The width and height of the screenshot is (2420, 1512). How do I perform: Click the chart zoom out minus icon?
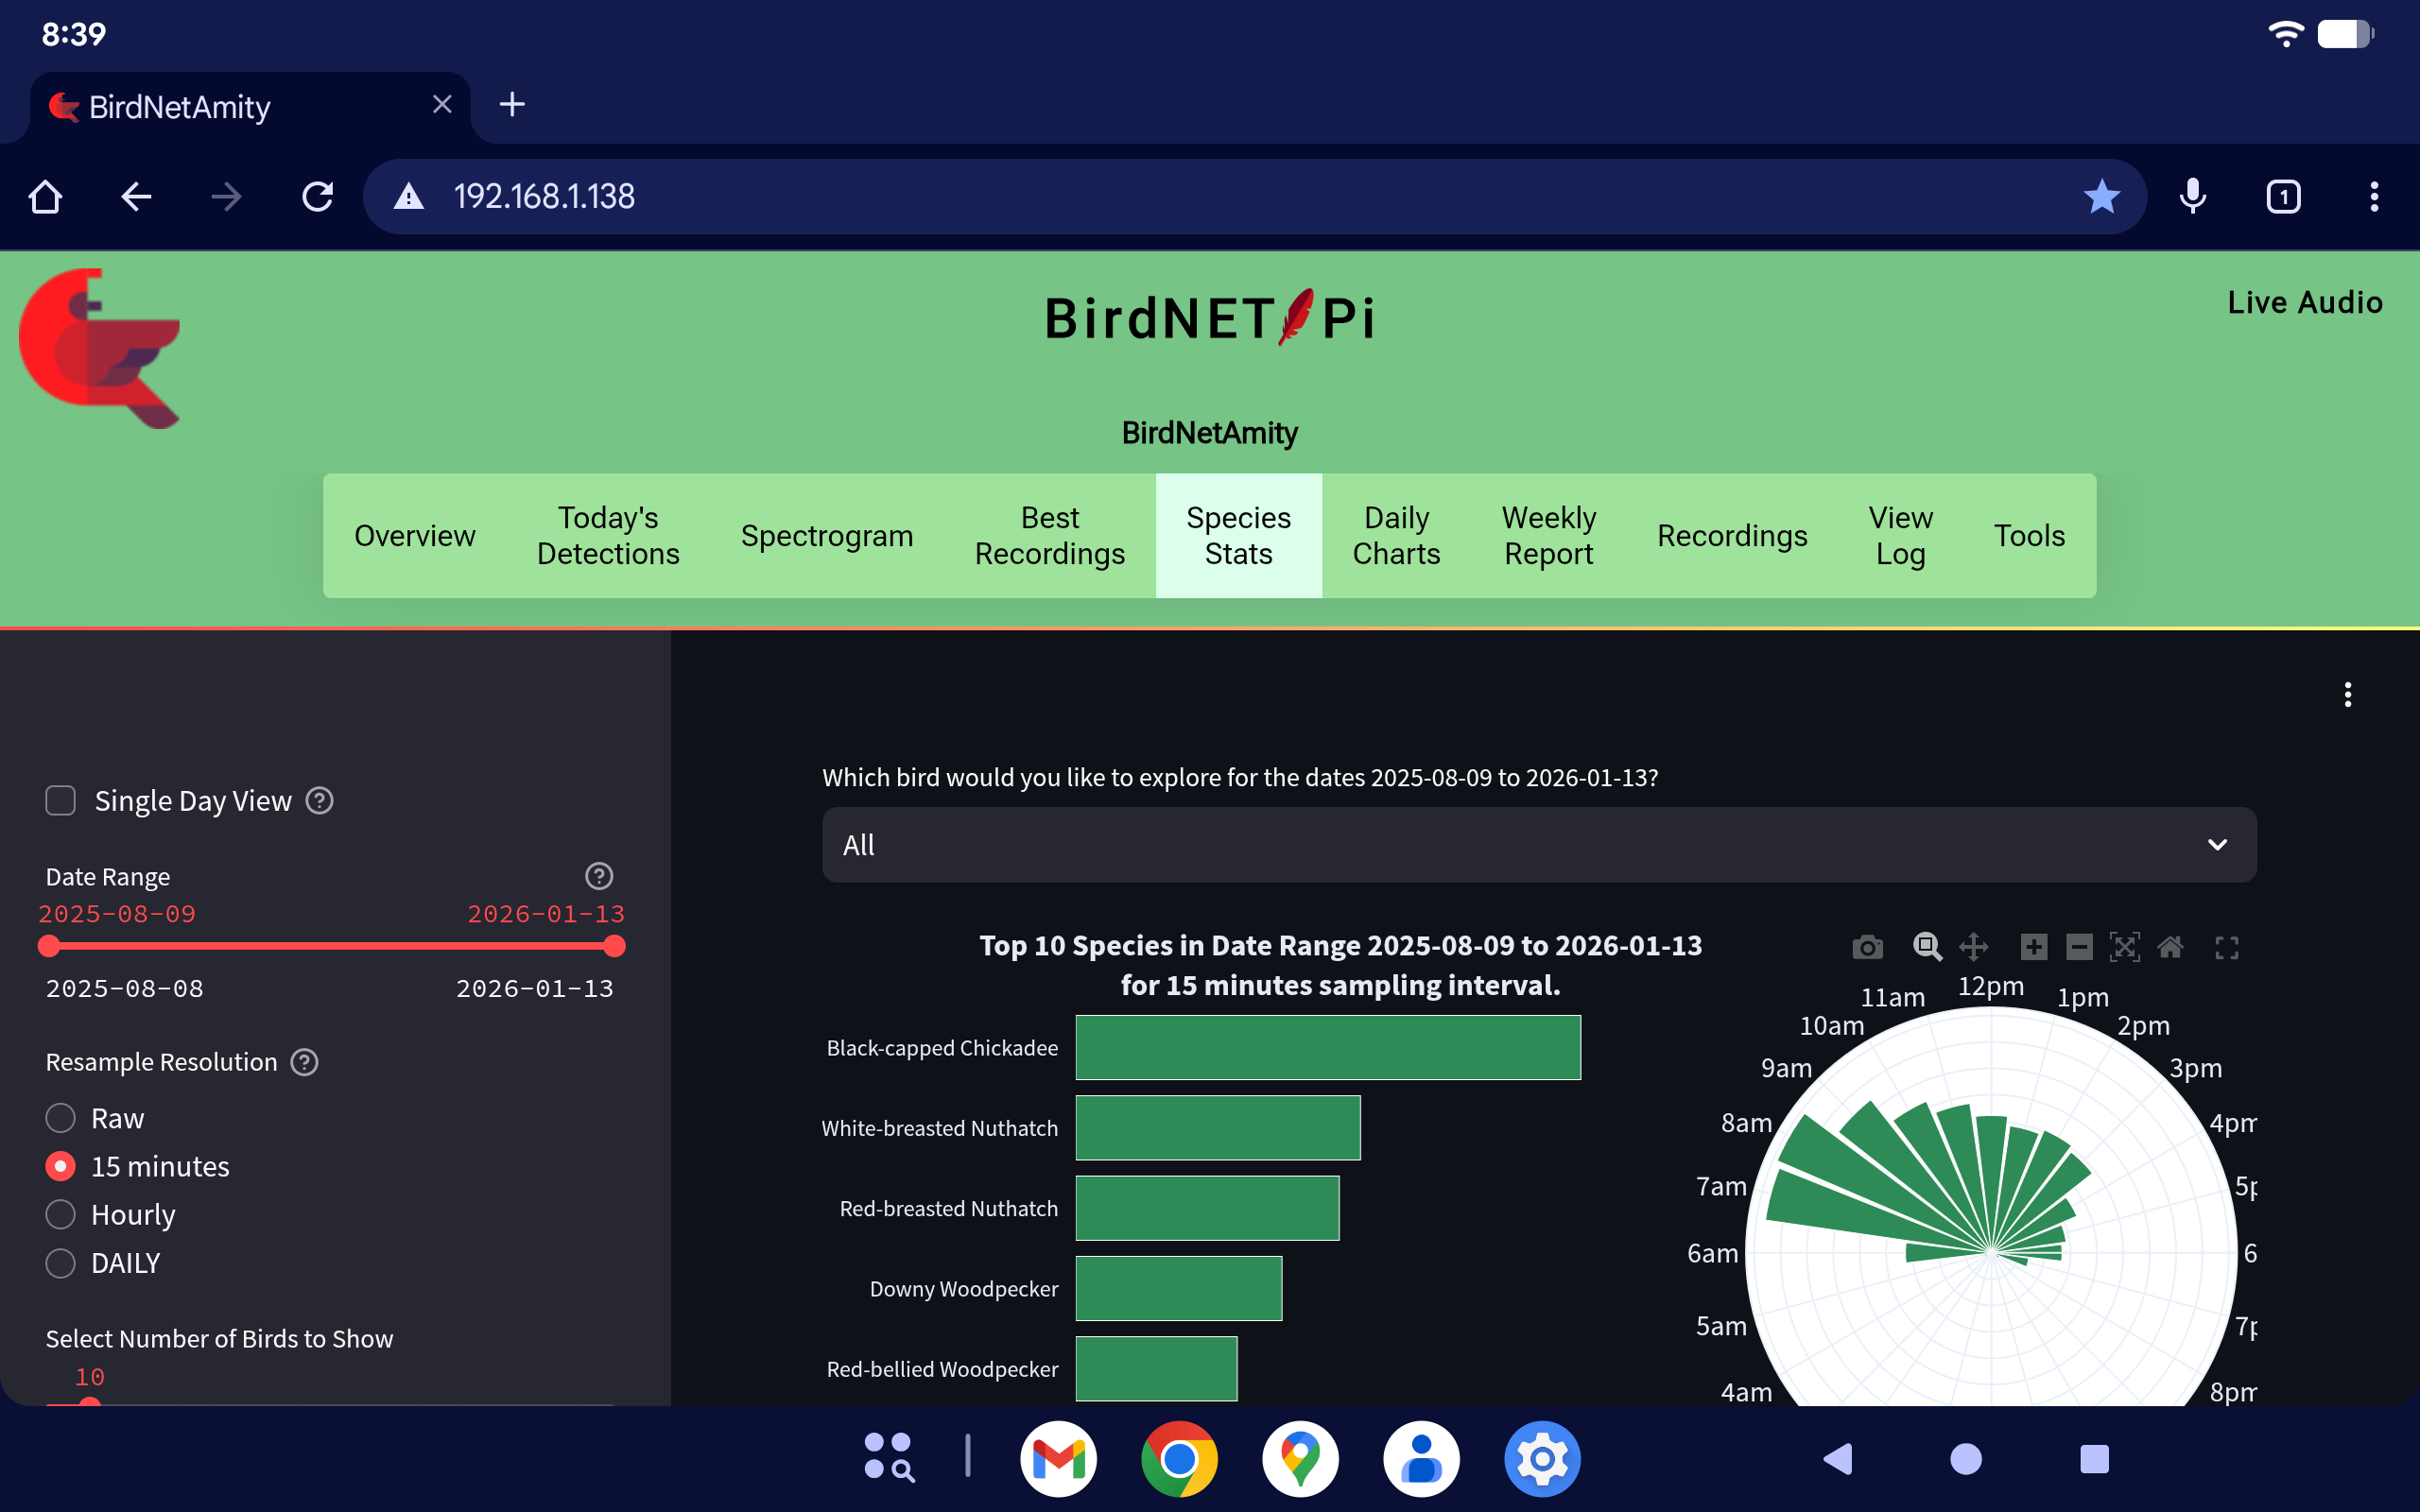tap(2079, 946)
